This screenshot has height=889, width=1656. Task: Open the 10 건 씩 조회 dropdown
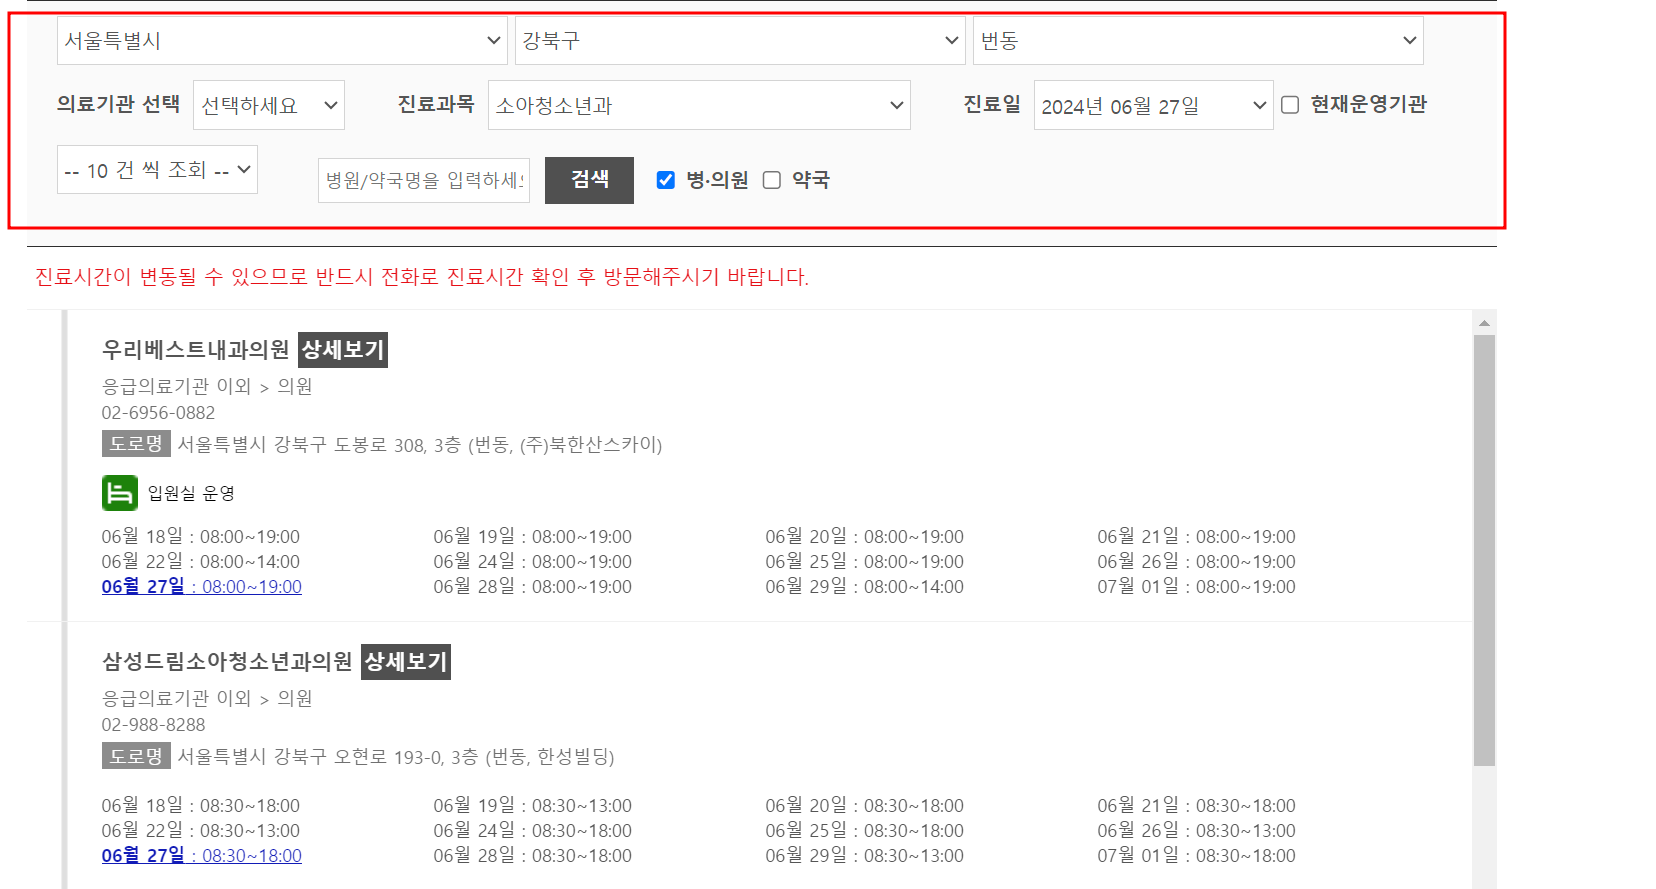157,170
